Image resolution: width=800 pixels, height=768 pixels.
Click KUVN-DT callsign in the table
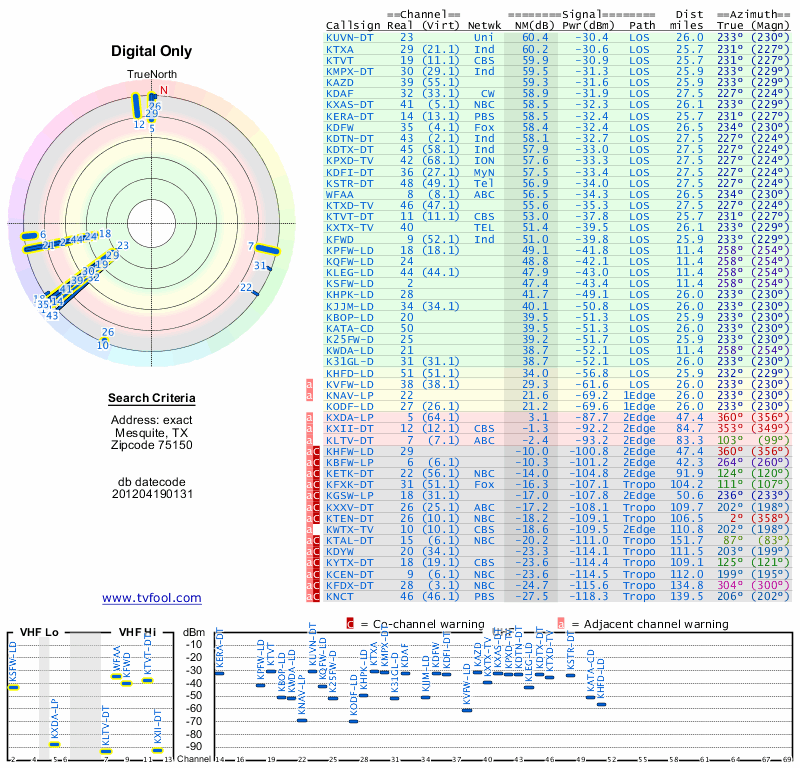coord(349,38)
